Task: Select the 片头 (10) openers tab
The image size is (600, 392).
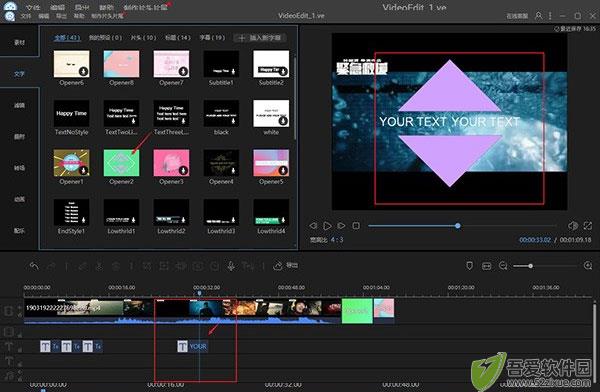Action: 143,38
